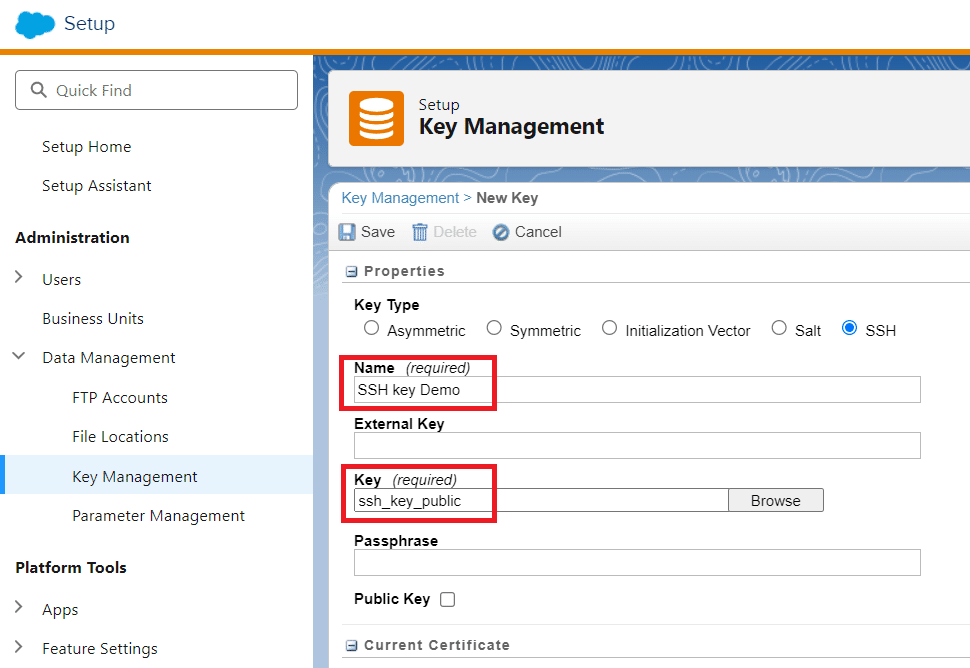Click the orange Key Management database icon
The width and height of the screenshot is (970, 668).
(376, 118)
